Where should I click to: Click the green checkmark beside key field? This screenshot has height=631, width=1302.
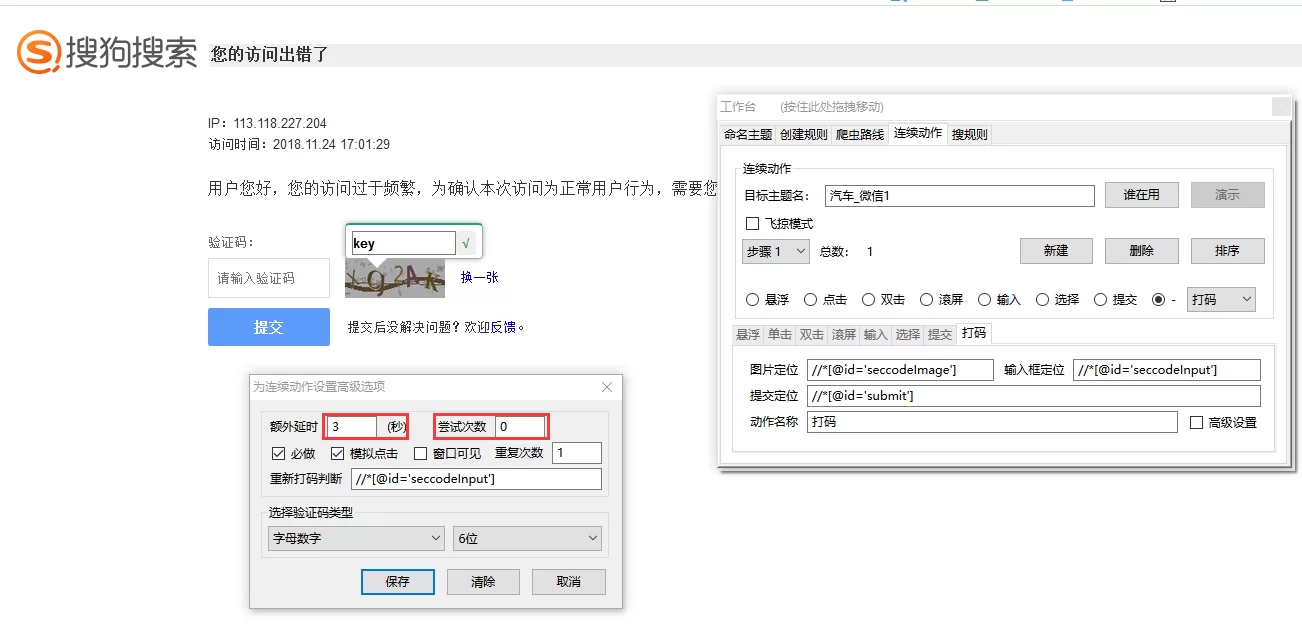tap(466, 243)
